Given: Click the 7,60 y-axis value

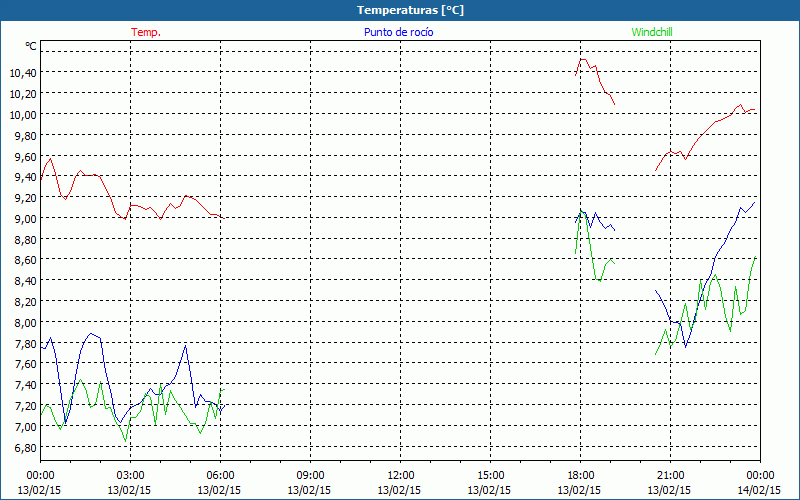Looking at the screenshot, I should click(x=25, y=364).
